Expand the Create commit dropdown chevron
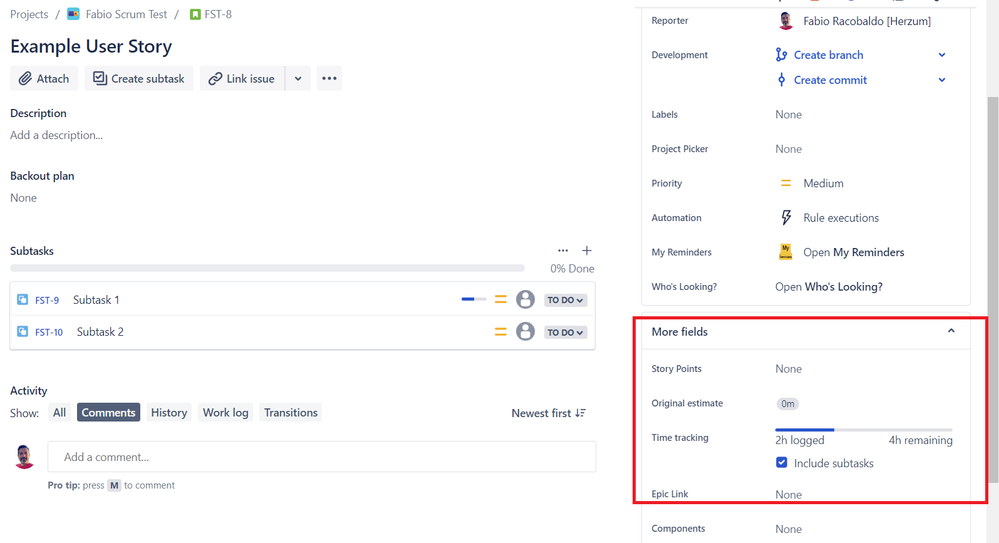 (x=942, y=80)
